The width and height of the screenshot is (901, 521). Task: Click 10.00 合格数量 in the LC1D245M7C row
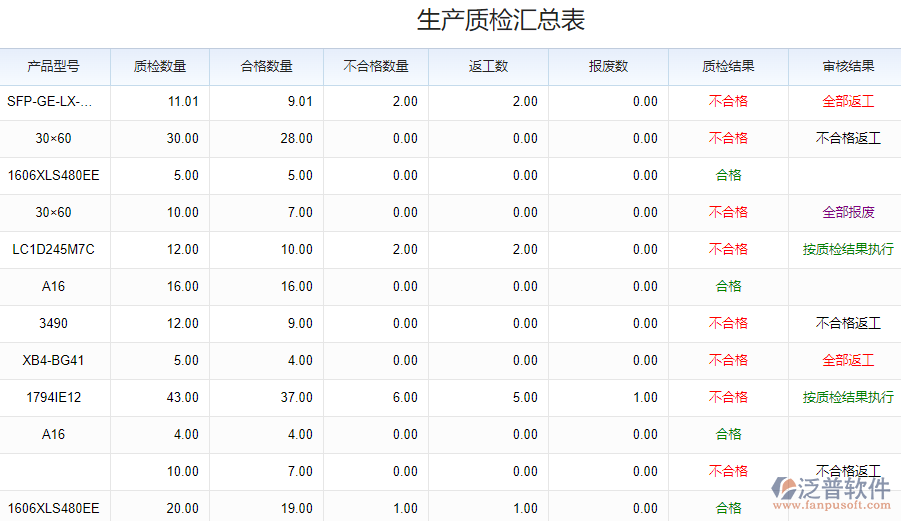[297, 249]
